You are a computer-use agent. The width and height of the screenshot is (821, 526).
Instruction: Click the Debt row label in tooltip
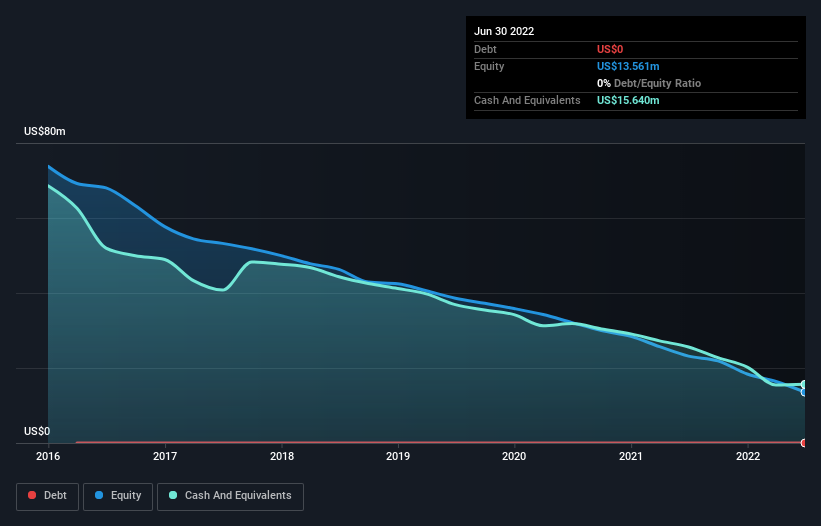click(485, 49)
